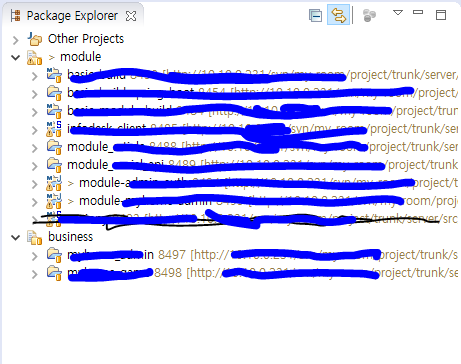The height and width of the screenshot is (364, 461).
Task: Click the Package Explorer tab icon
Action: pos(15,16)
